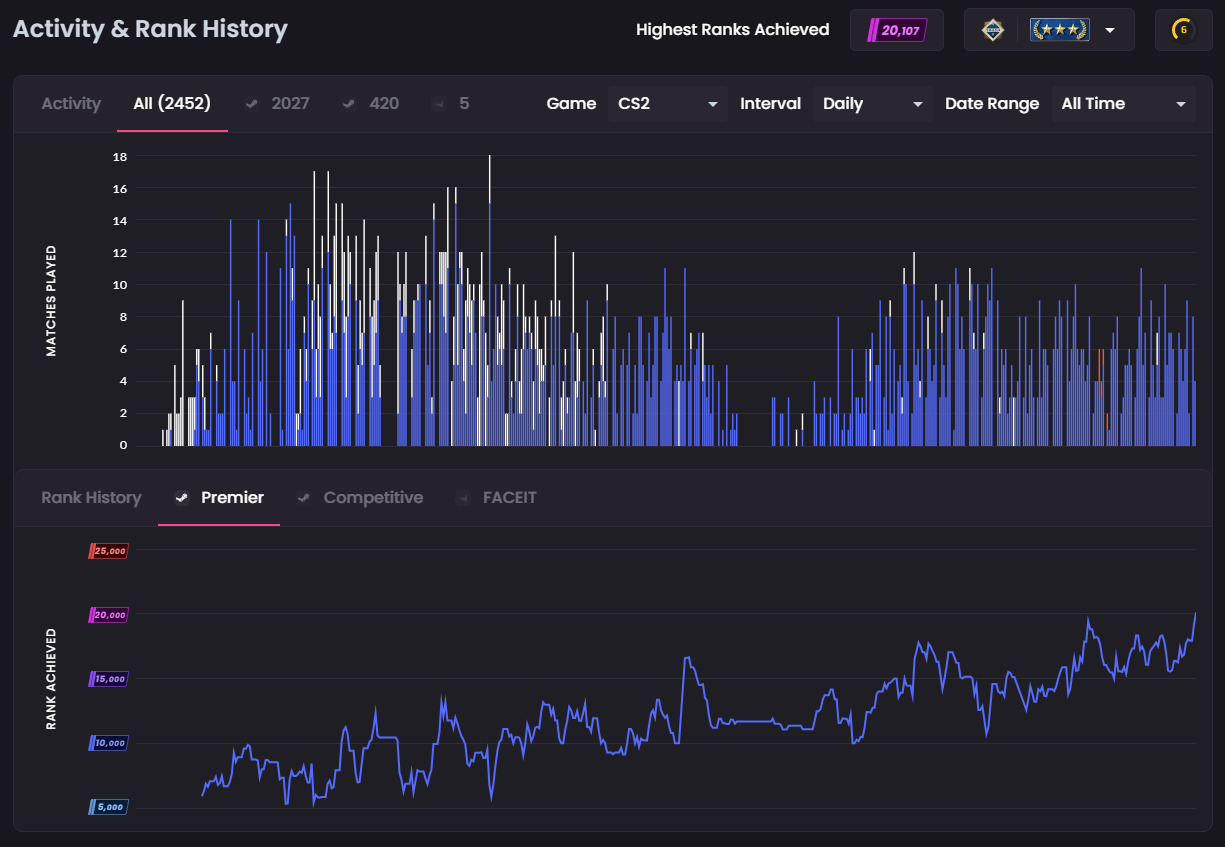This screenshot has height=847, width=1225.
Task: Select the 2027 matches activity tab
Action: (x=278, y=103)
